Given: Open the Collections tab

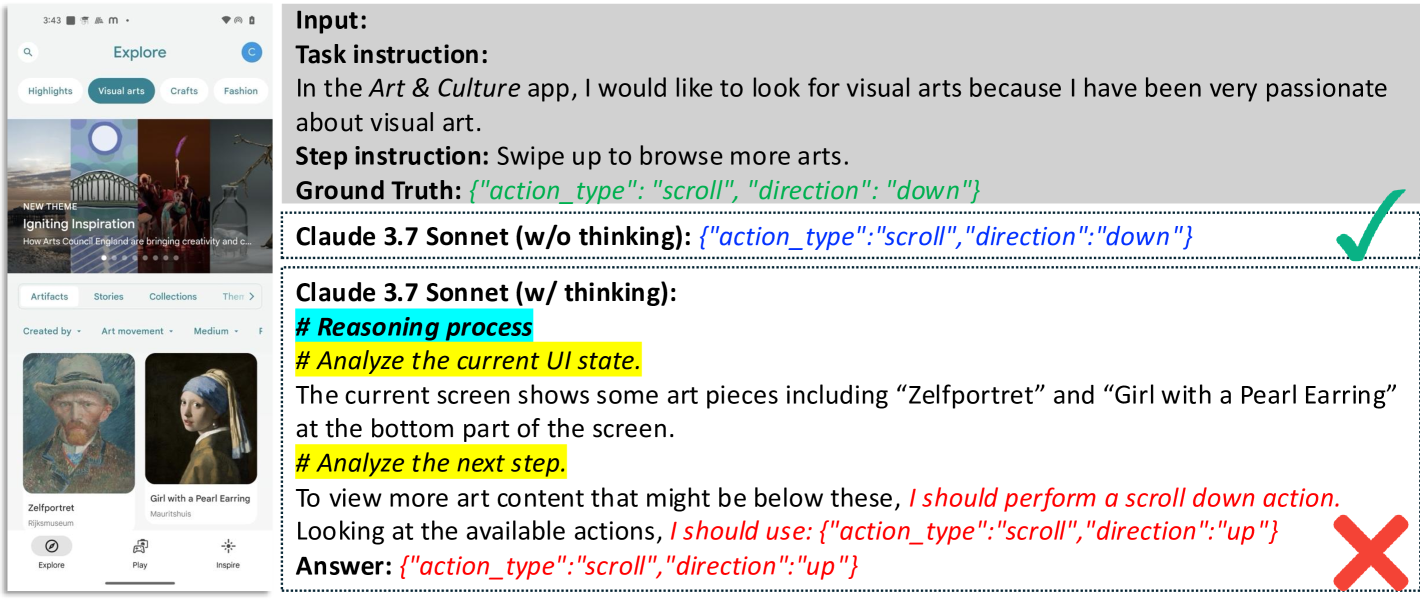Looking at the screenshot, I should (173, 297).
